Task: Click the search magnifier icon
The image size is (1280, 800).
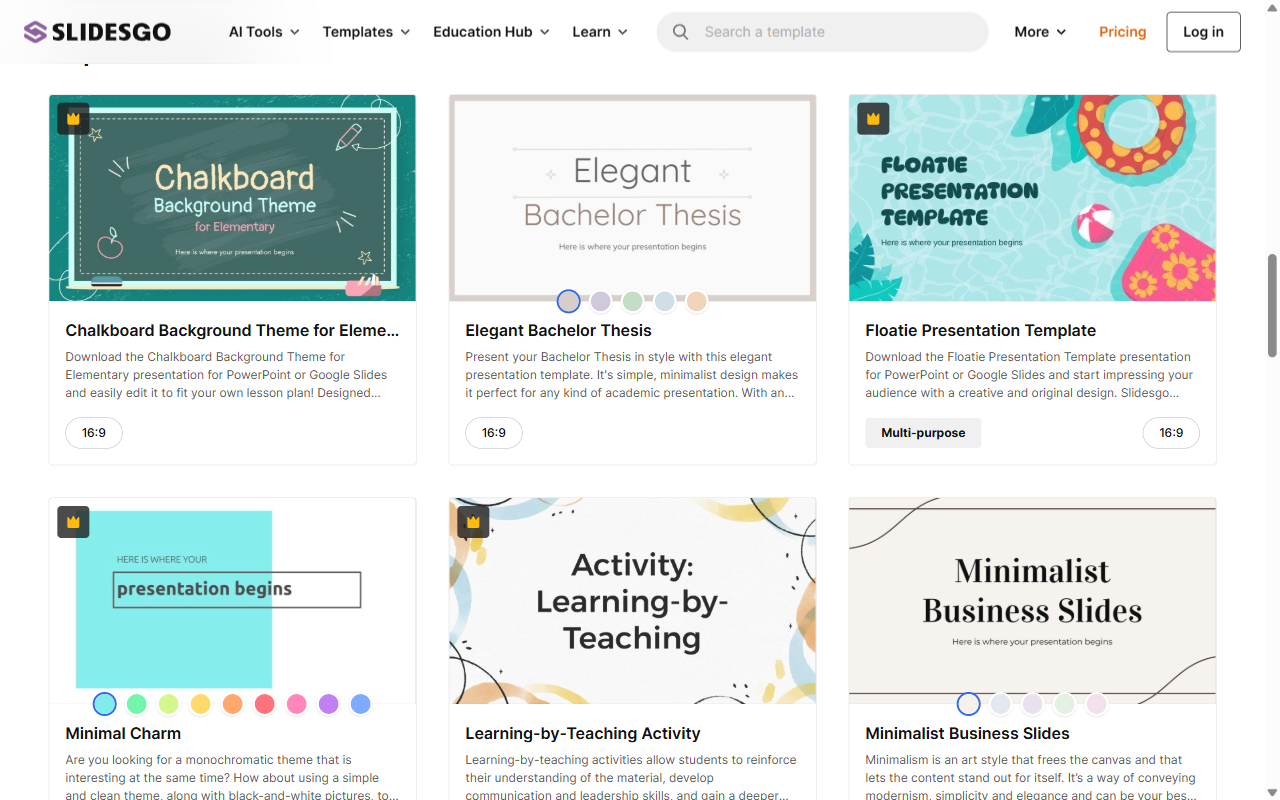Action: click(x=681, y=32)
